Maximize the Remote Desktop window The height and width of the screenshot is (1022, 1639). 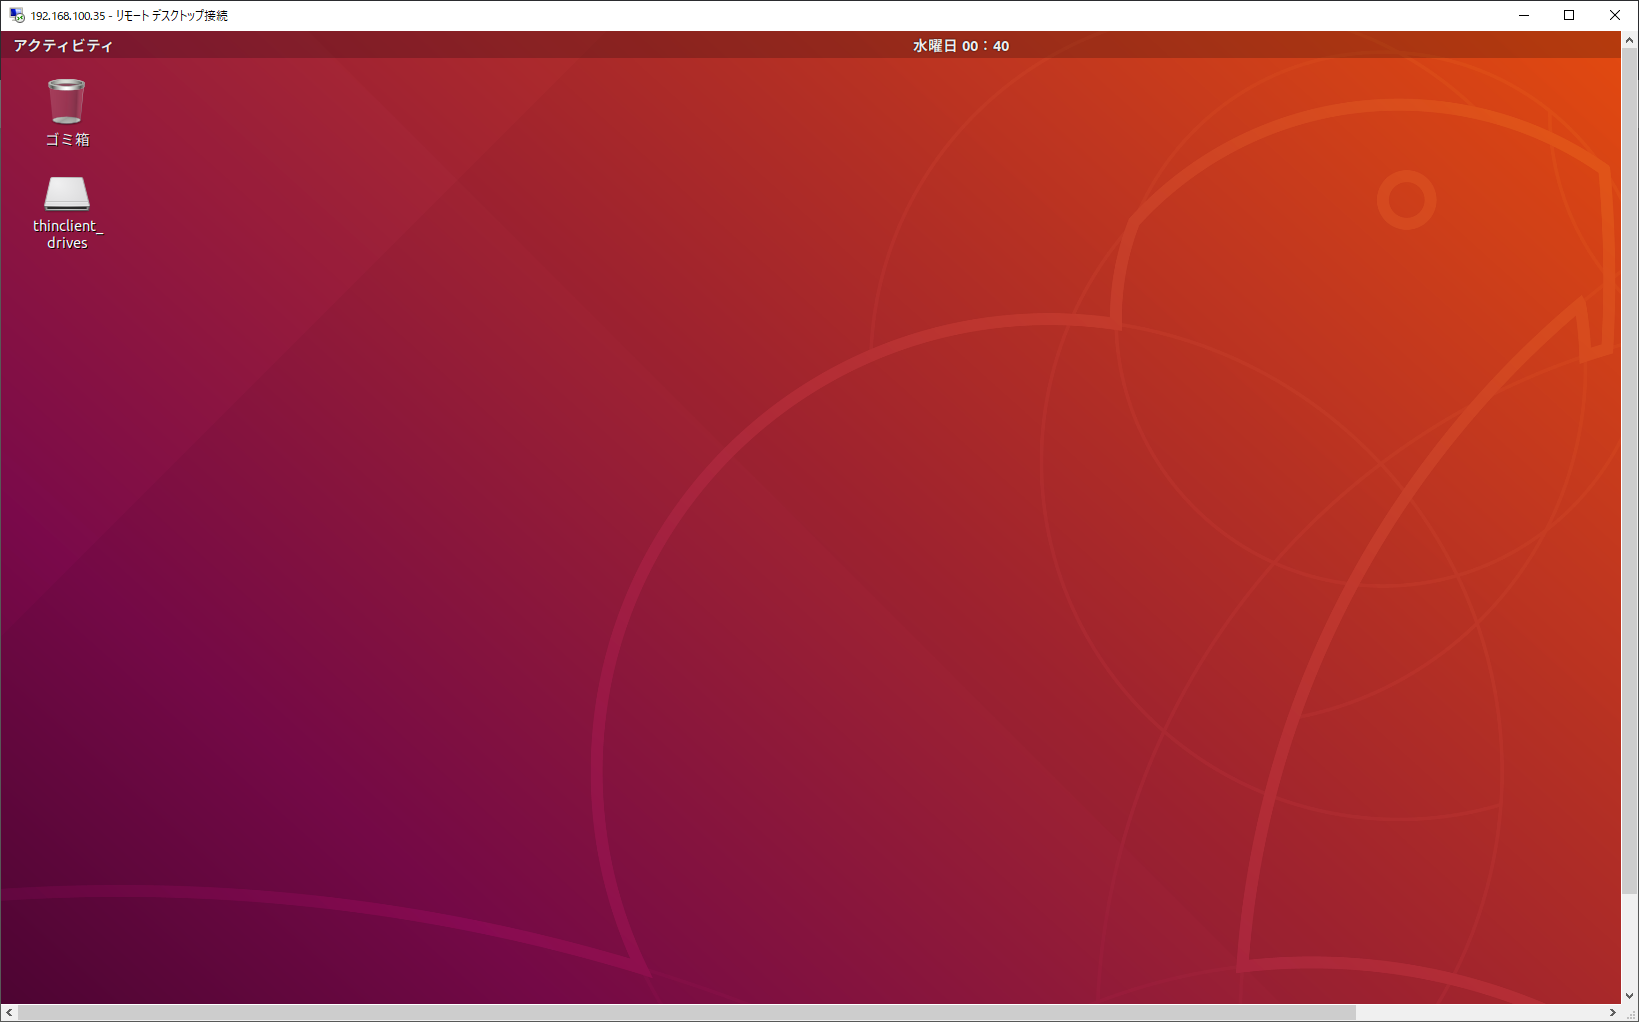click(1569, 15)
